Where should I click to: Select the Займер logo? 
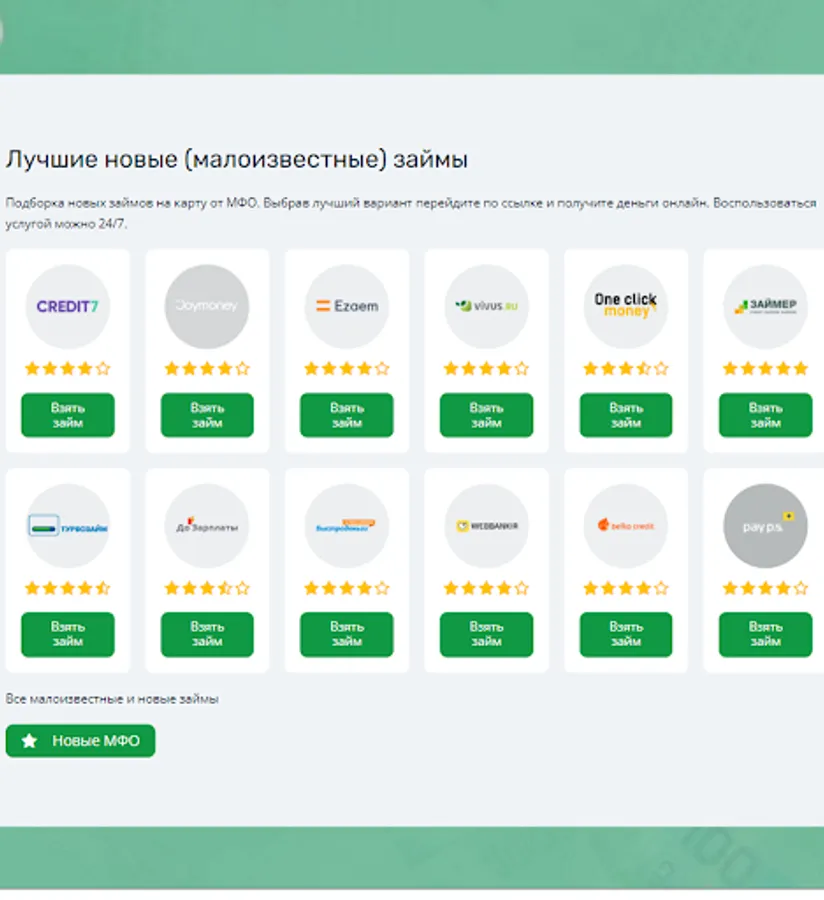click(765, 307)
